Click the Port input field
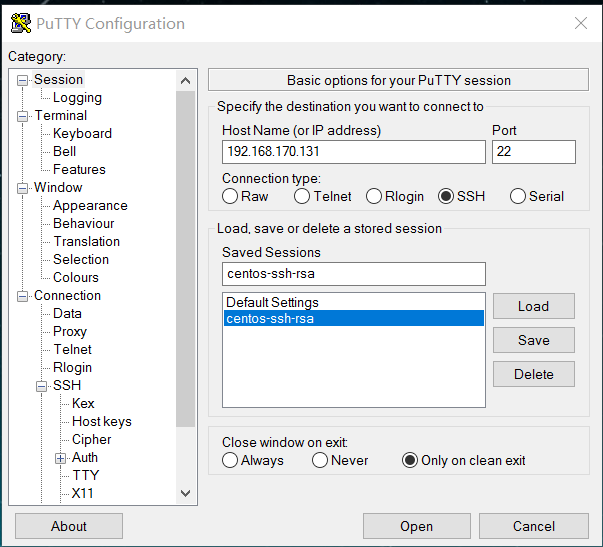This screenshot has width=603, height=547. (534, 152)
